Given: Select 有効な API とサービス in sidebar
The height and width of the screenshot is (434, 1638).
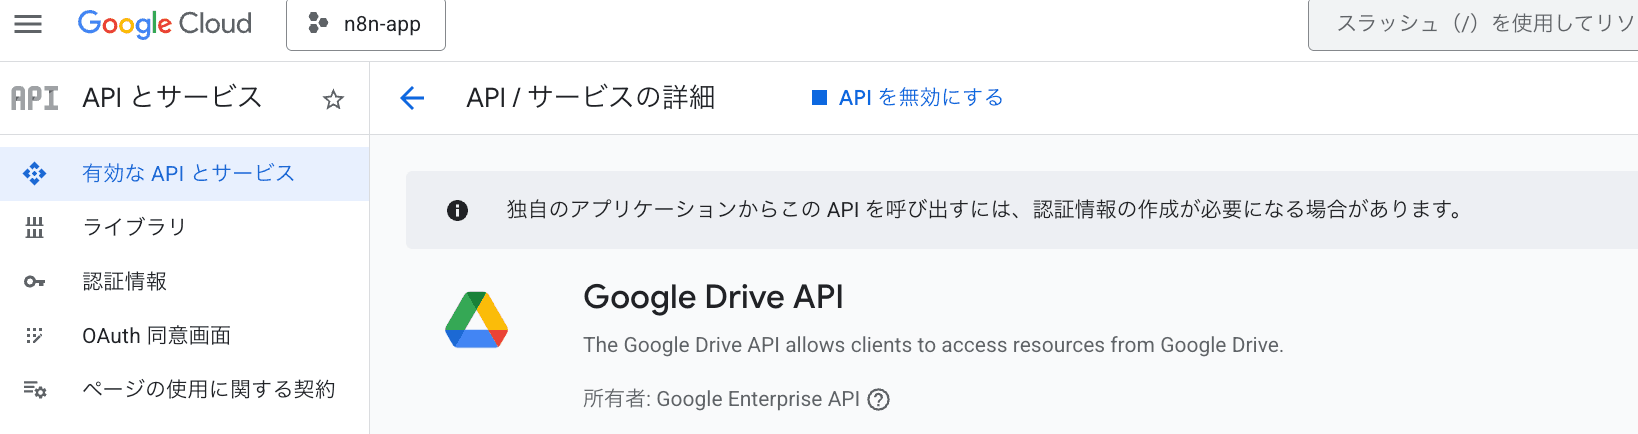Looking at the screenshot, I should 188,174.
